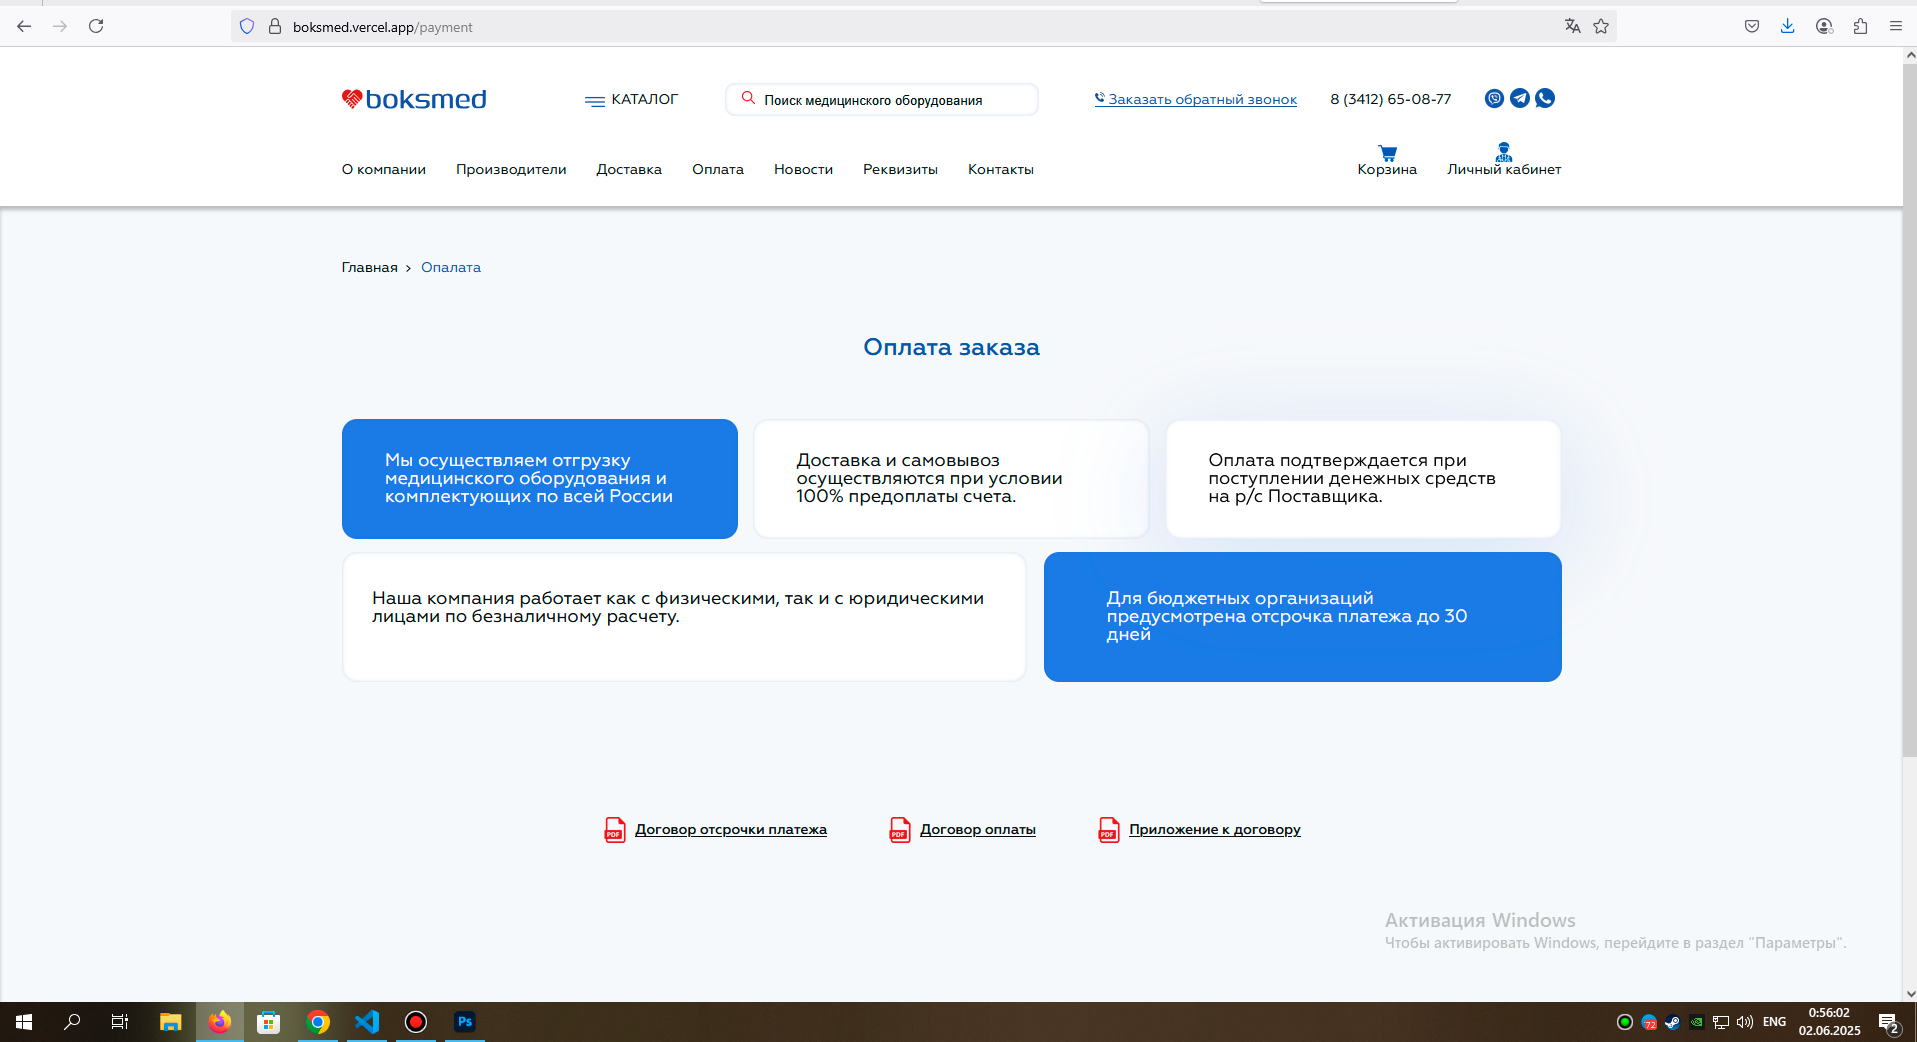Viewport: 1917px width, 1042px height.
Task: Click the boksmed heart logo
Action: point(414,99)
